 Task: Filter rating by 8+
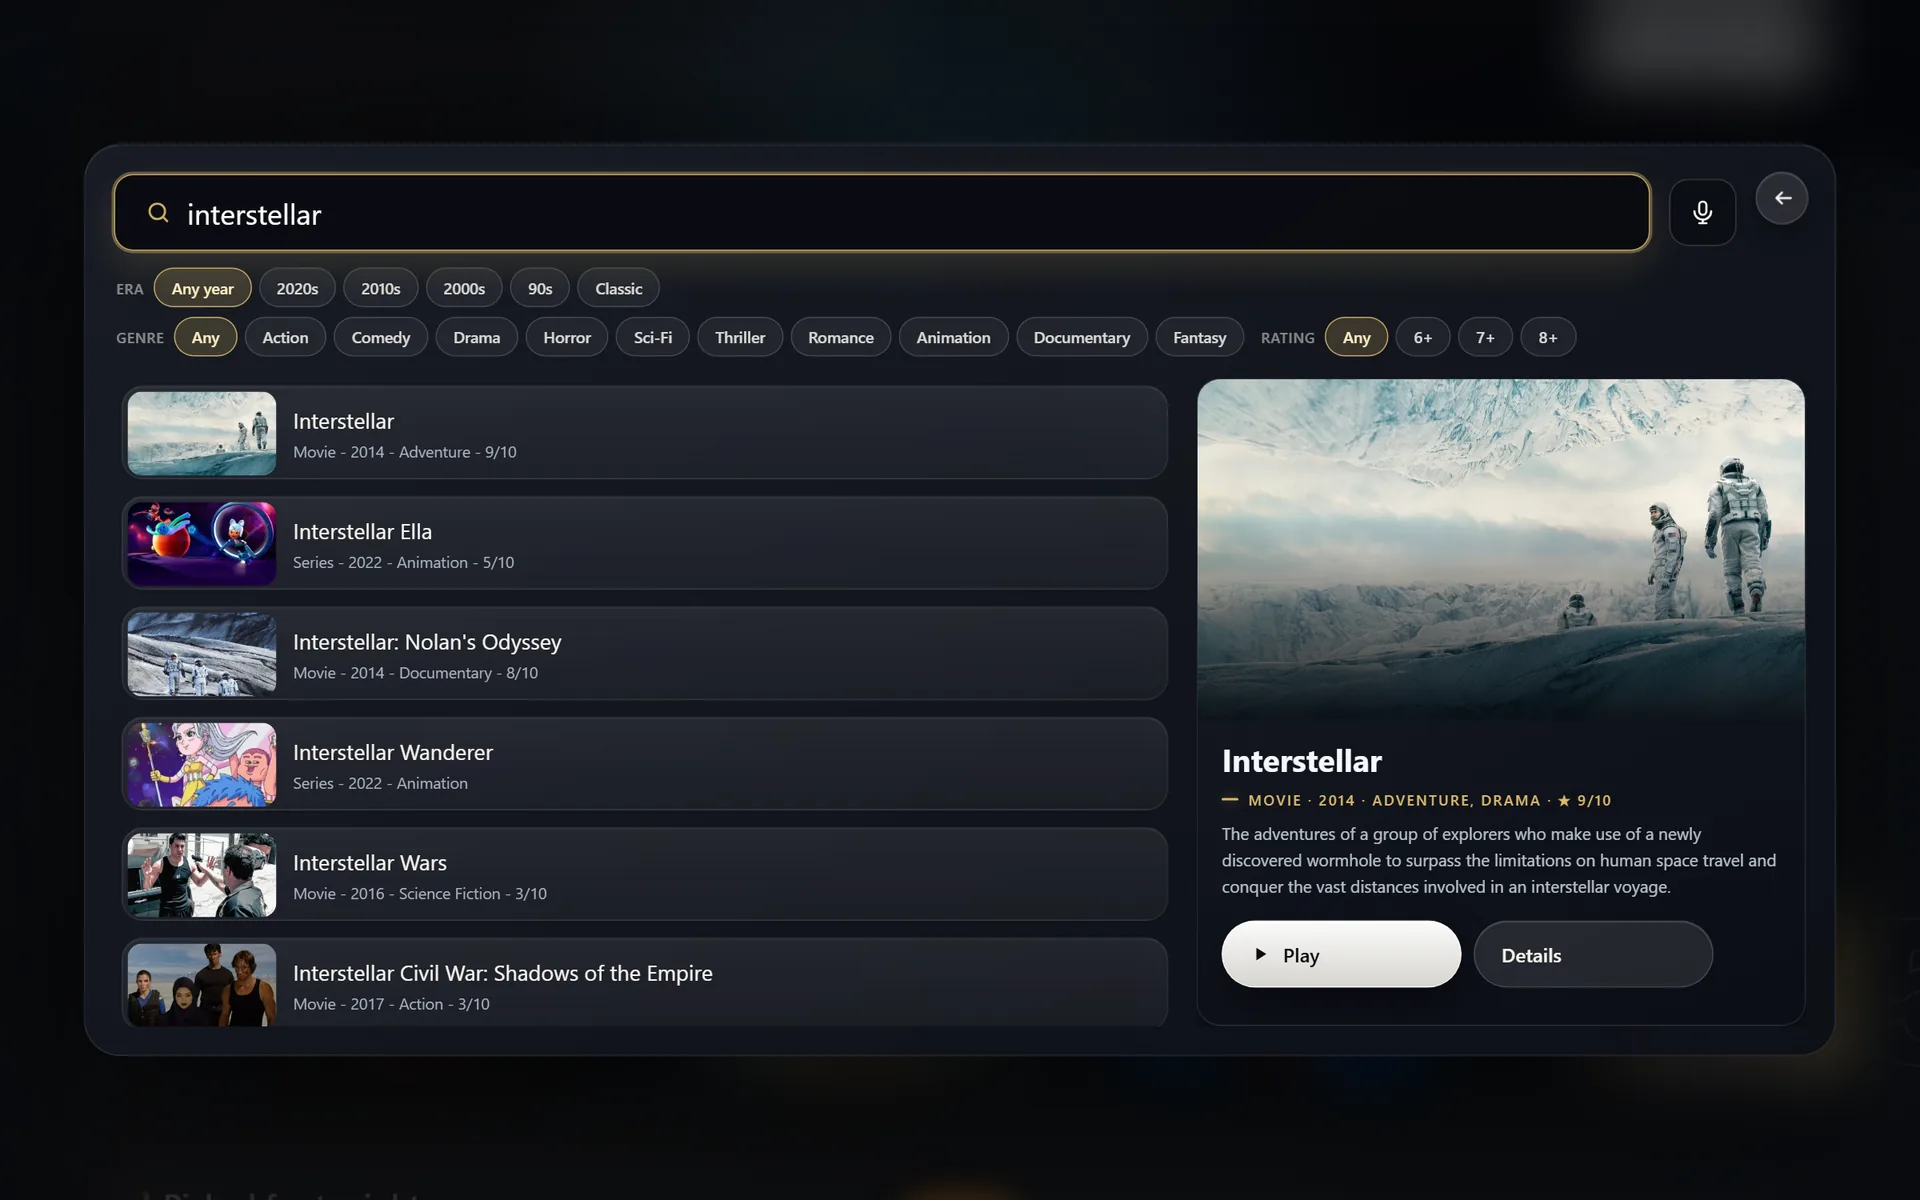[x=1548, y=337]
